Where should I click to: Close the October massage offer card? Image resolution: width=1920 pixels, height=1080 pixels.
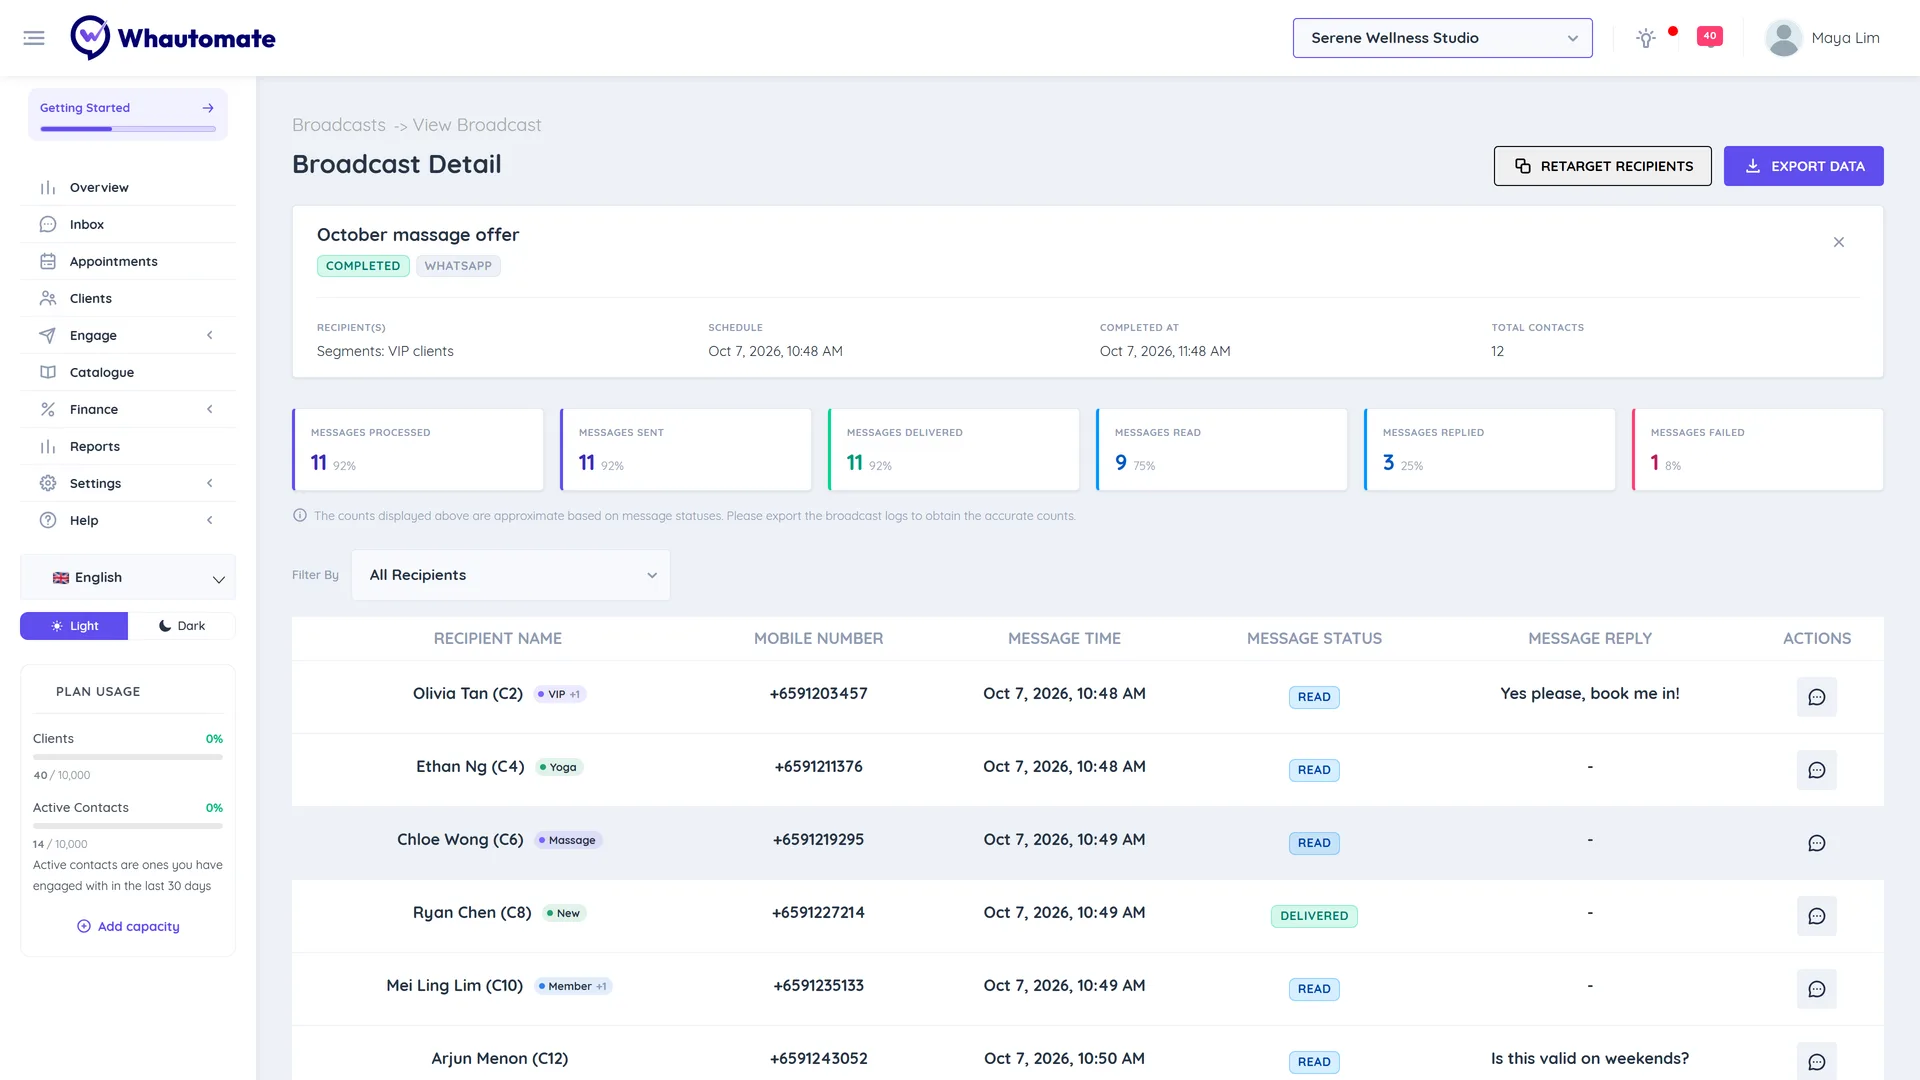pos(1839,242)
